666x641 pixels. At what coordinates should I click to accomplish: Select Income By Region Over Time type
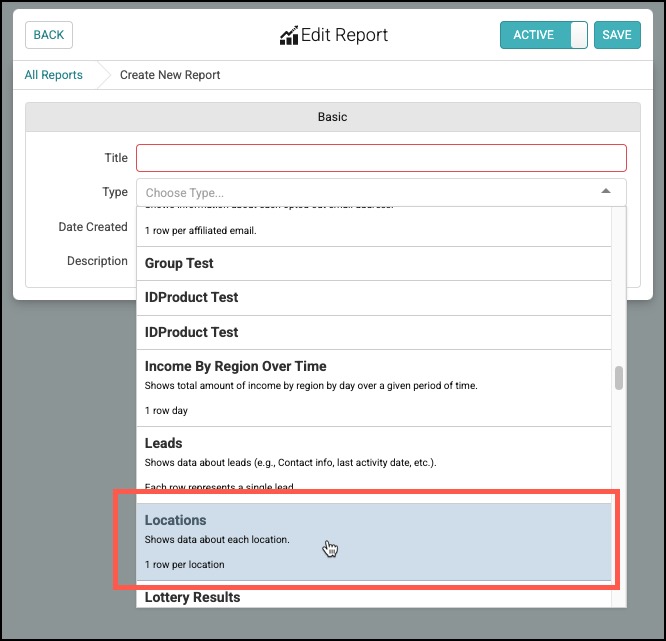pos(374,388)
